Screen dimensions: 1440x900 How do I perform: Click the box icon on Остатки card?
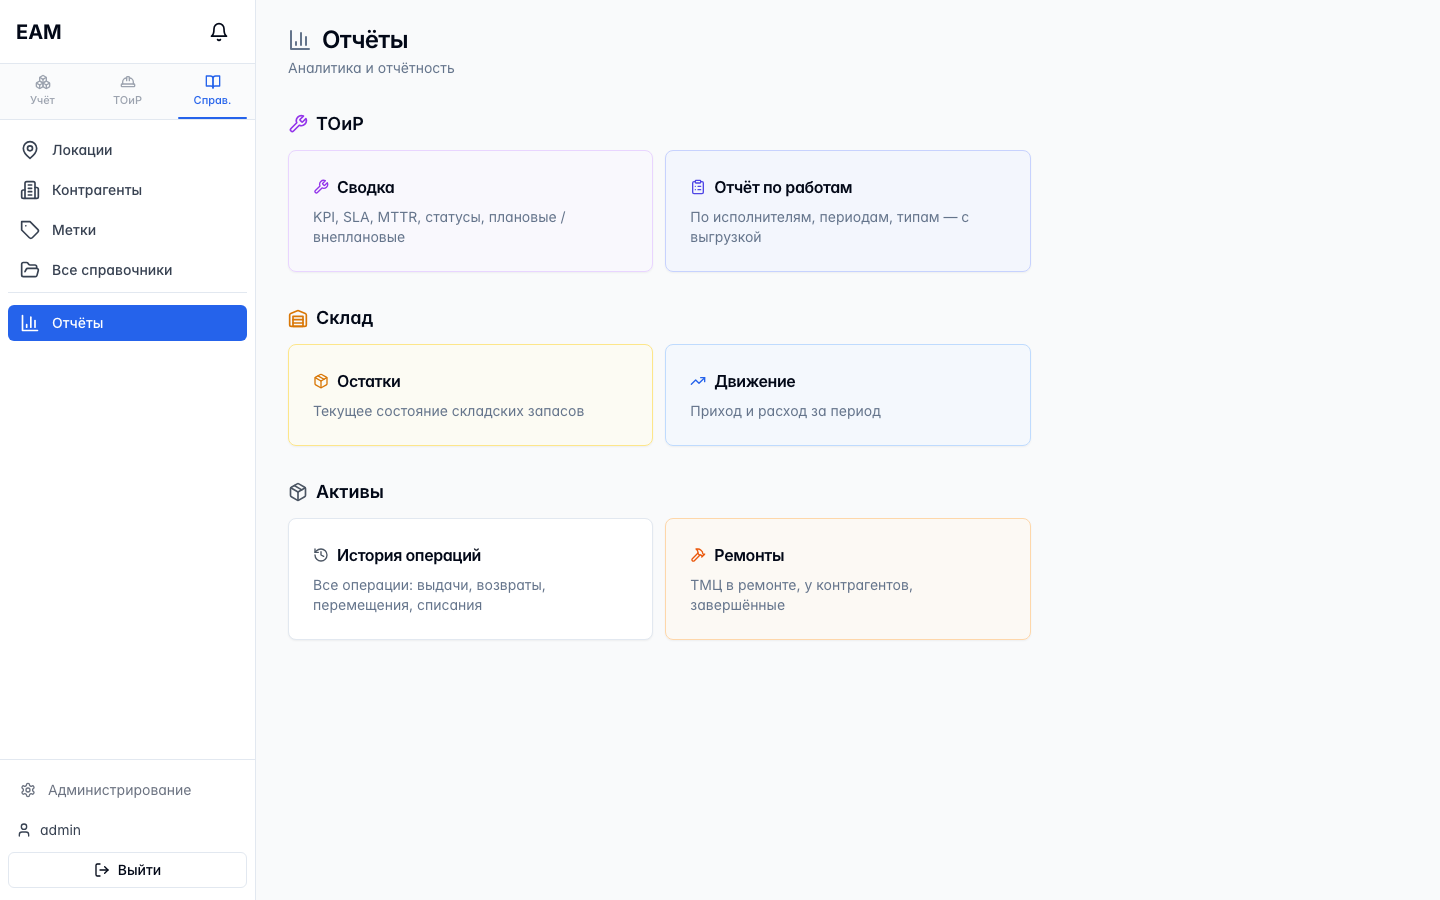tap(321, 381)
